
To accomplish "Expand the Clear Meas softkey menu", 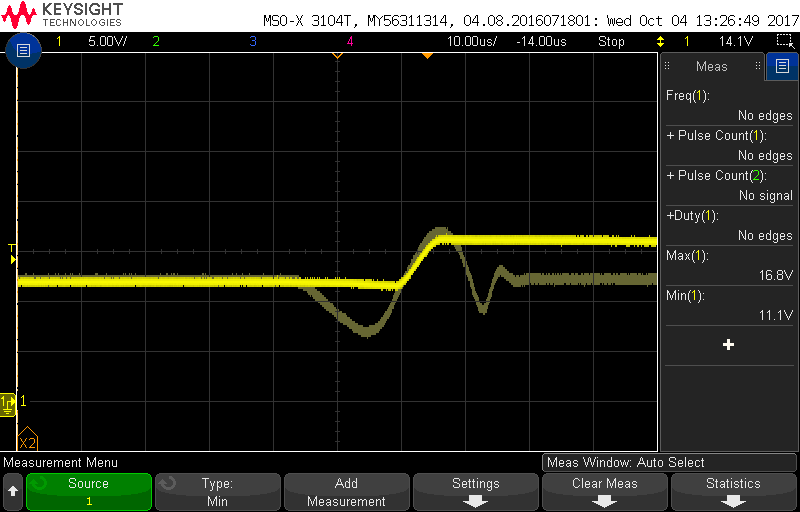I will (x=605, y=492).
